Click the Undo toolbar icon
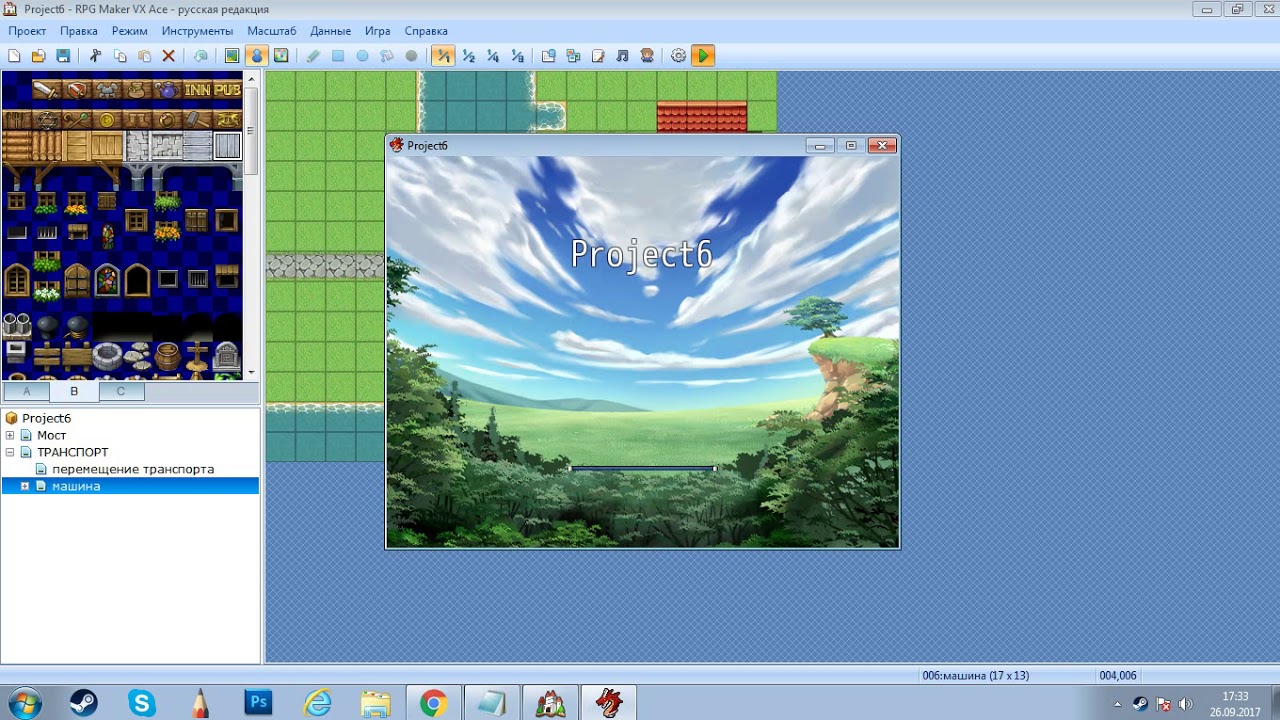 pyautogui.click(x=201, y=56)
